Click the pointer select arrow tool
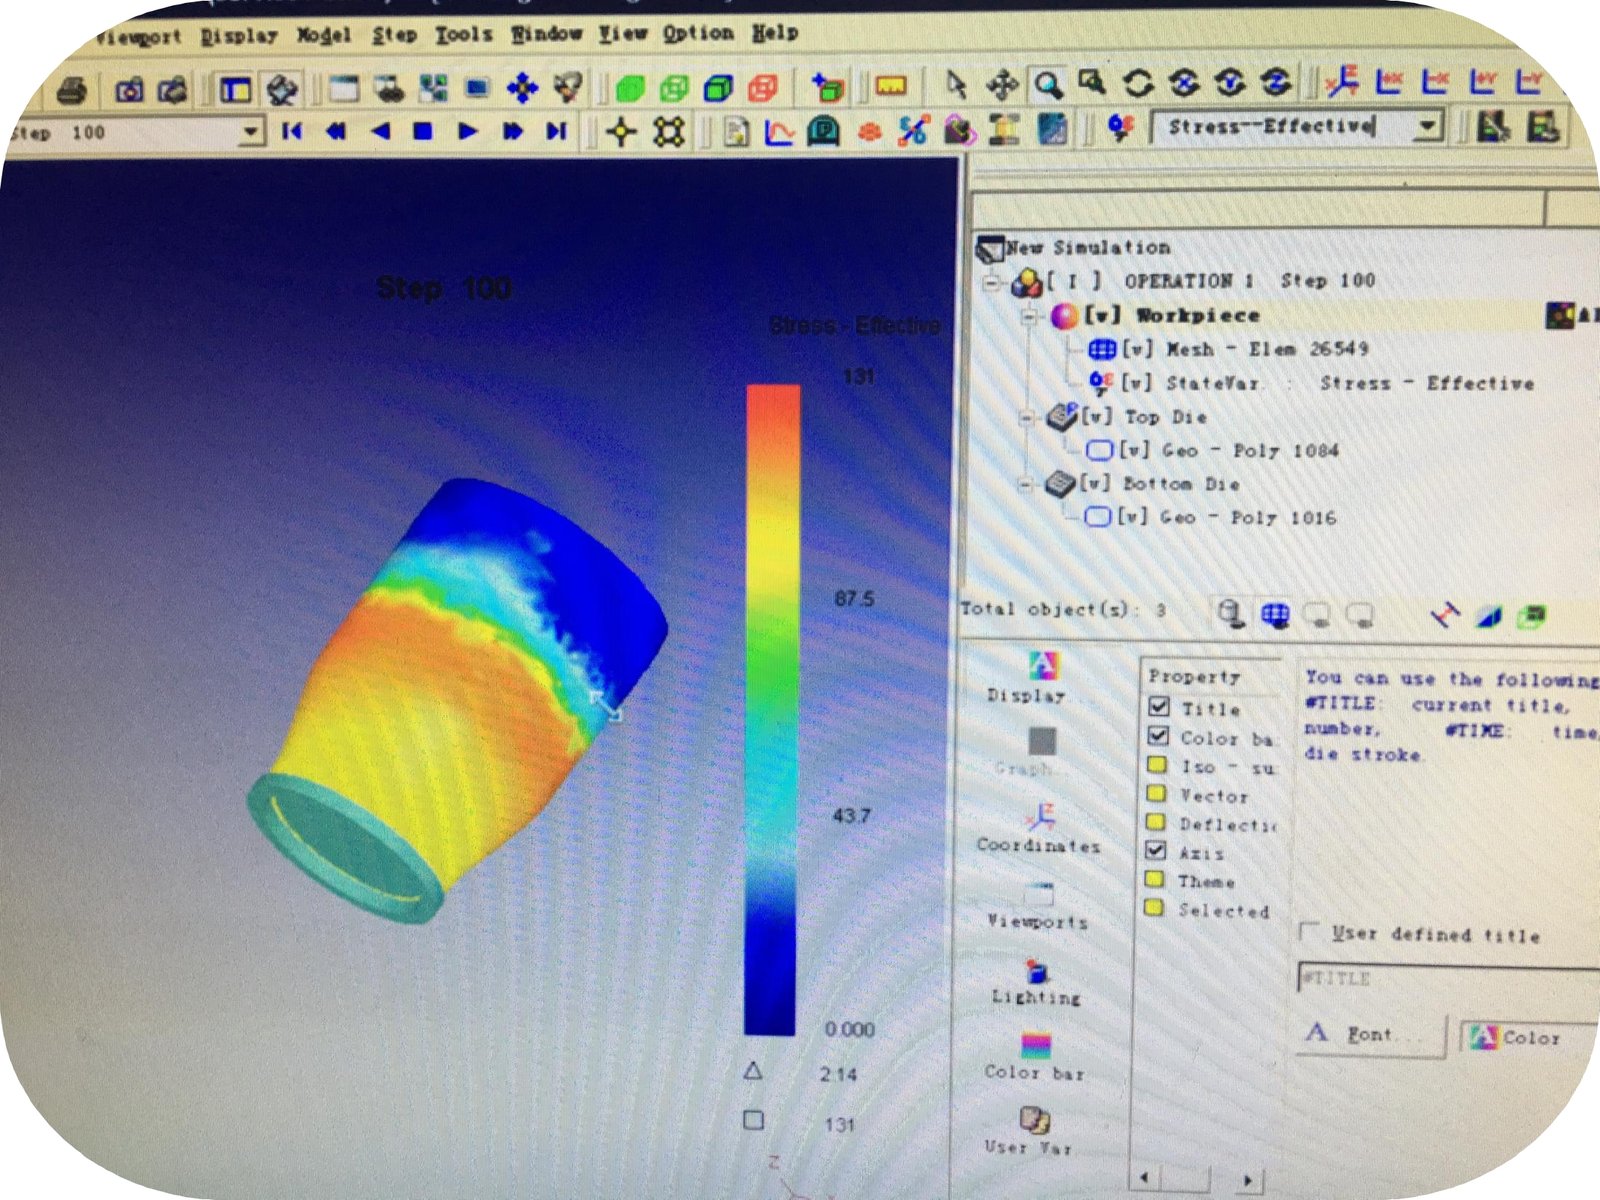The height and width of the screenshot is (1200, 1600). pyautogui.click(x=956, y=85)
